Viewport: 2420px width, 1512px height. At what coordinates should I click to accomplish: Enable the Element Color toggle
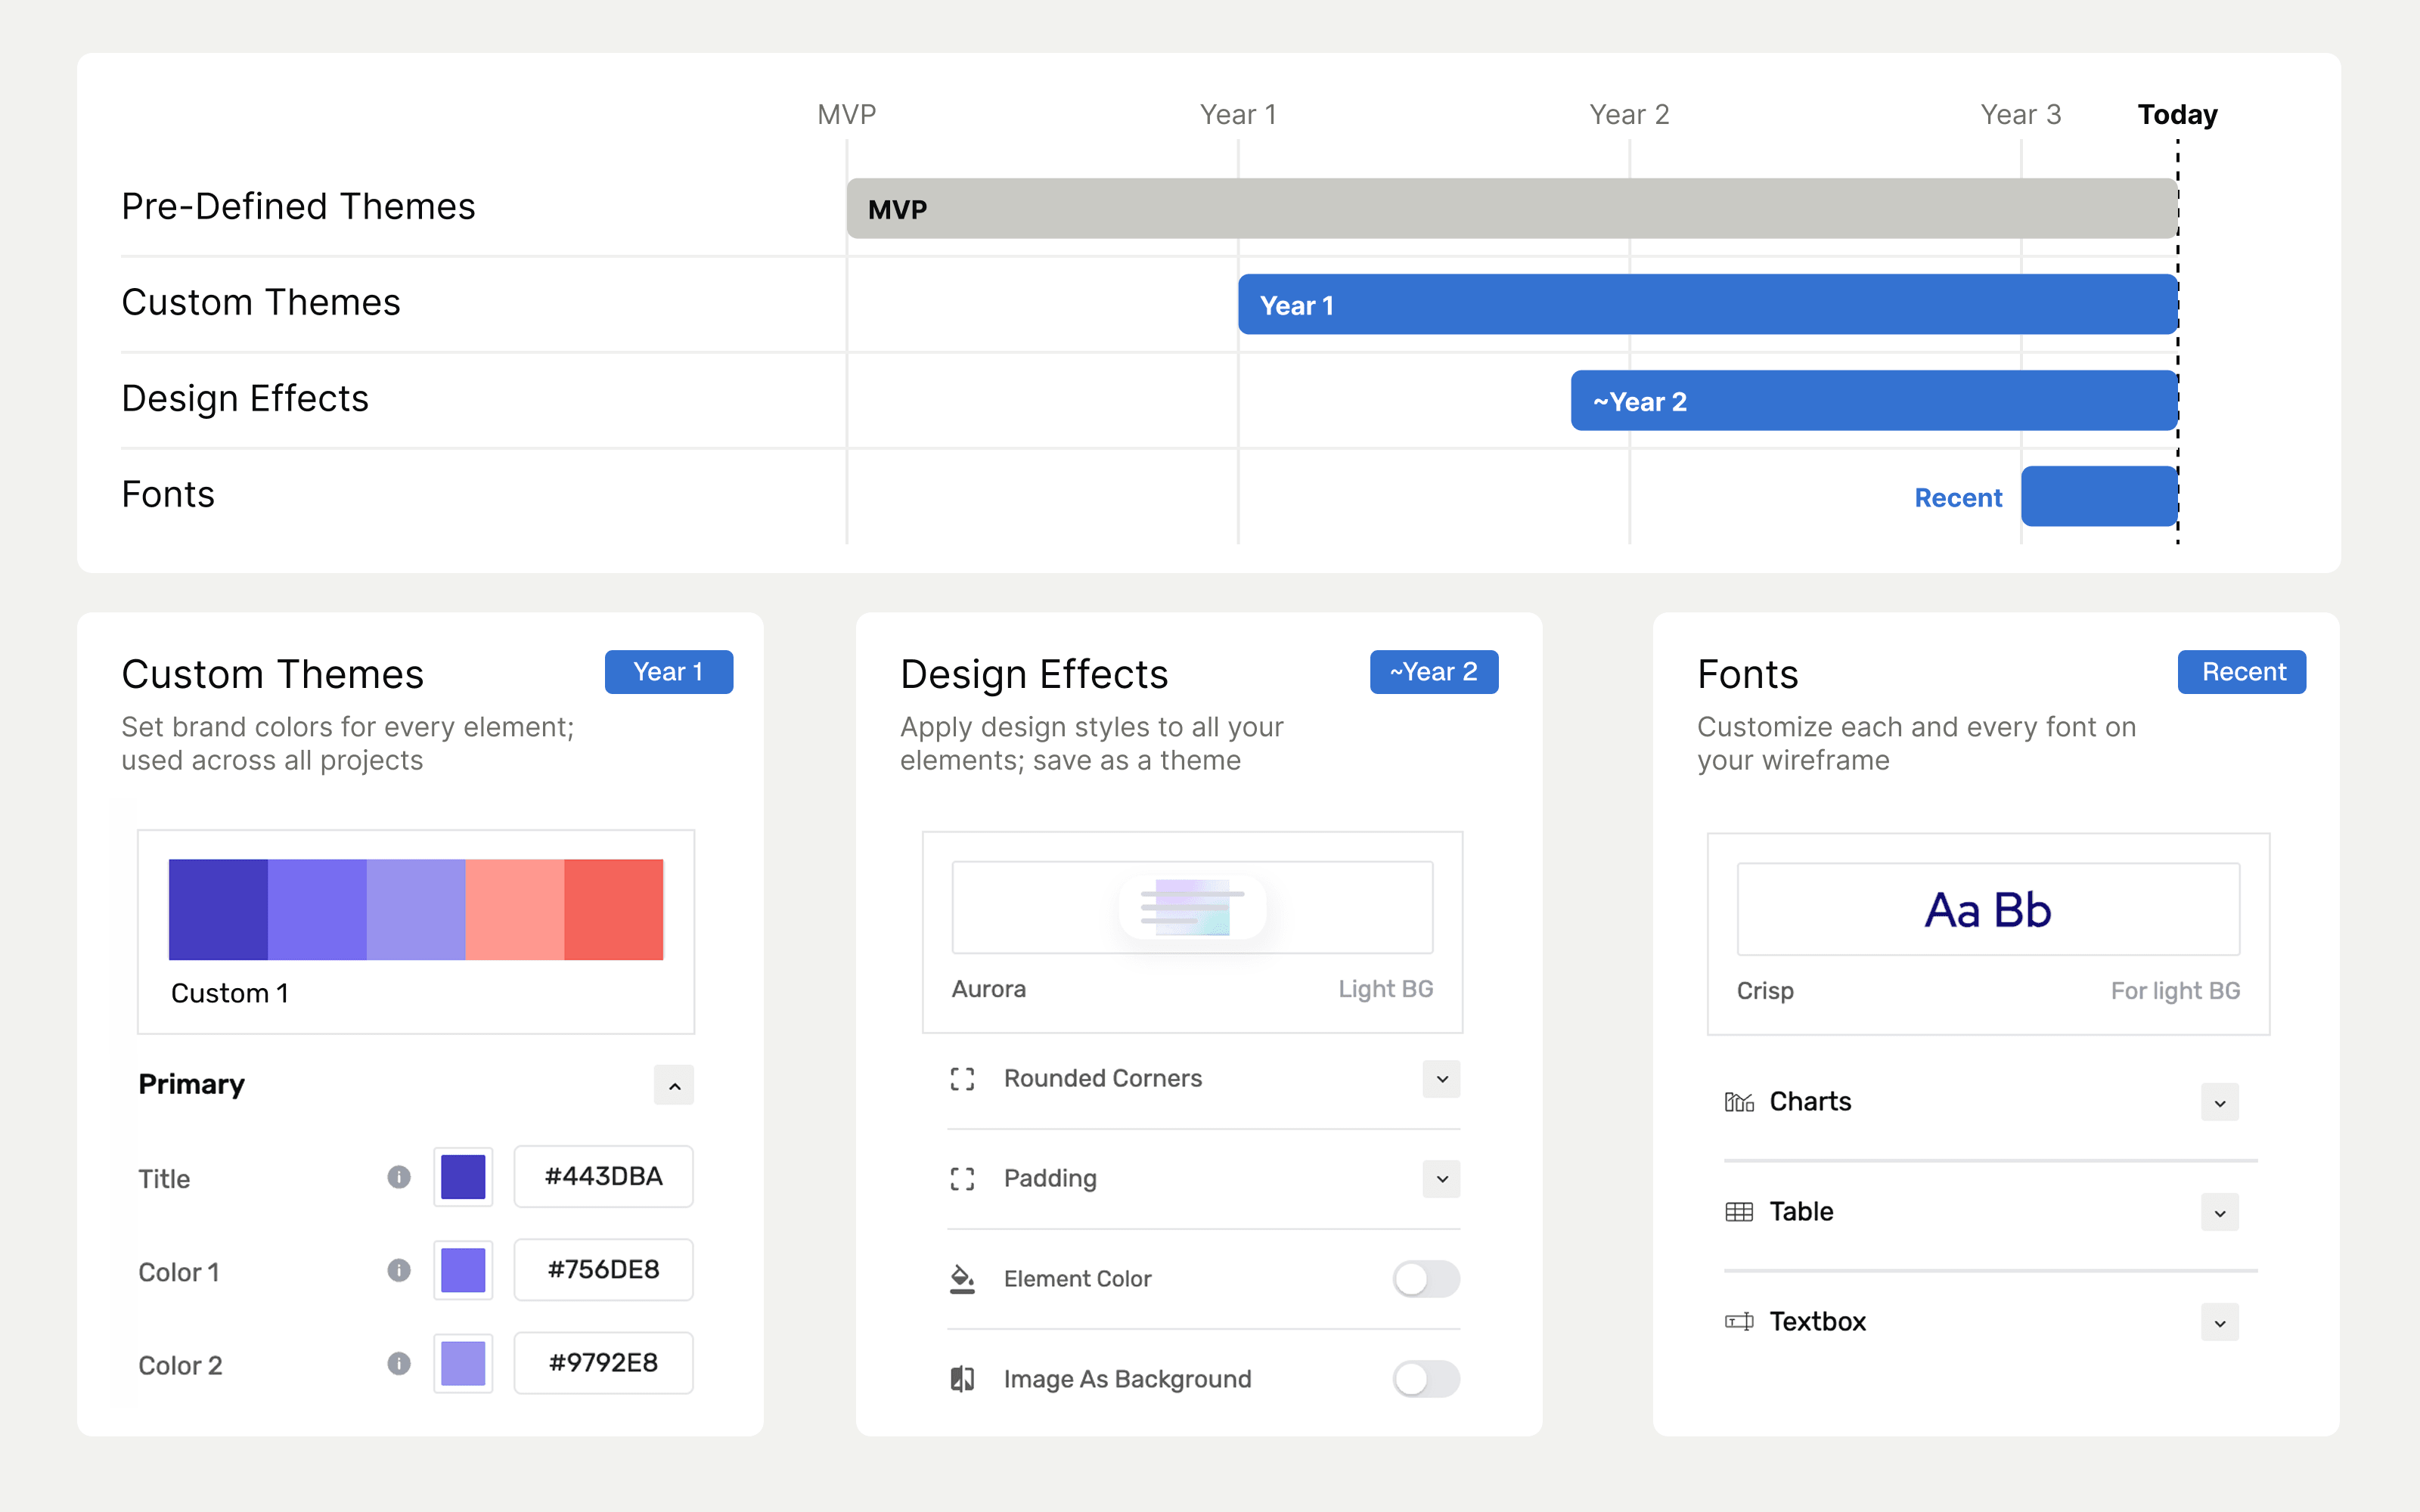coord(1426,1279)
